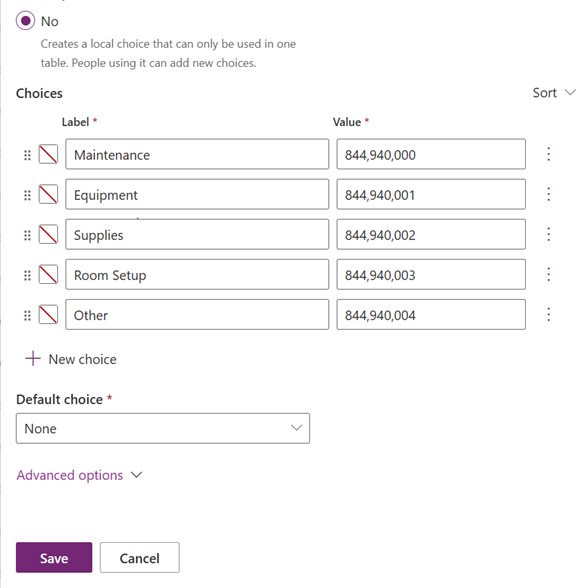Screen dimensions: 585x588
Task: Open more options for Other choice
Action: point(549,315)
